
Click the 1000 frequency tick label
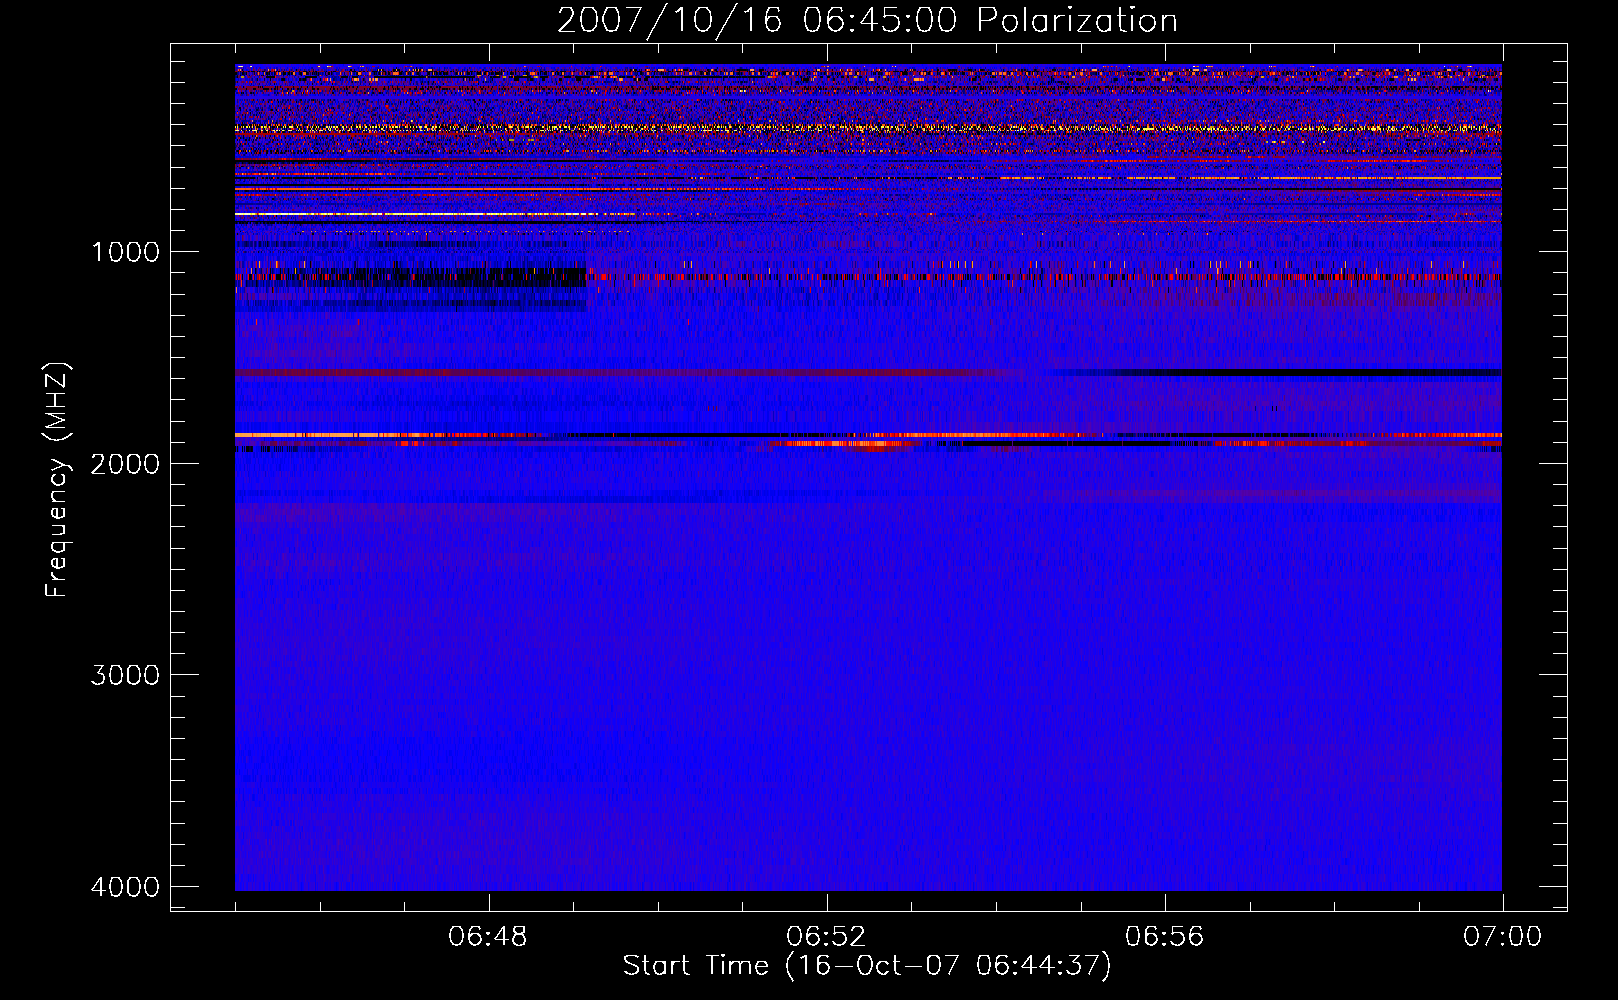125,252
